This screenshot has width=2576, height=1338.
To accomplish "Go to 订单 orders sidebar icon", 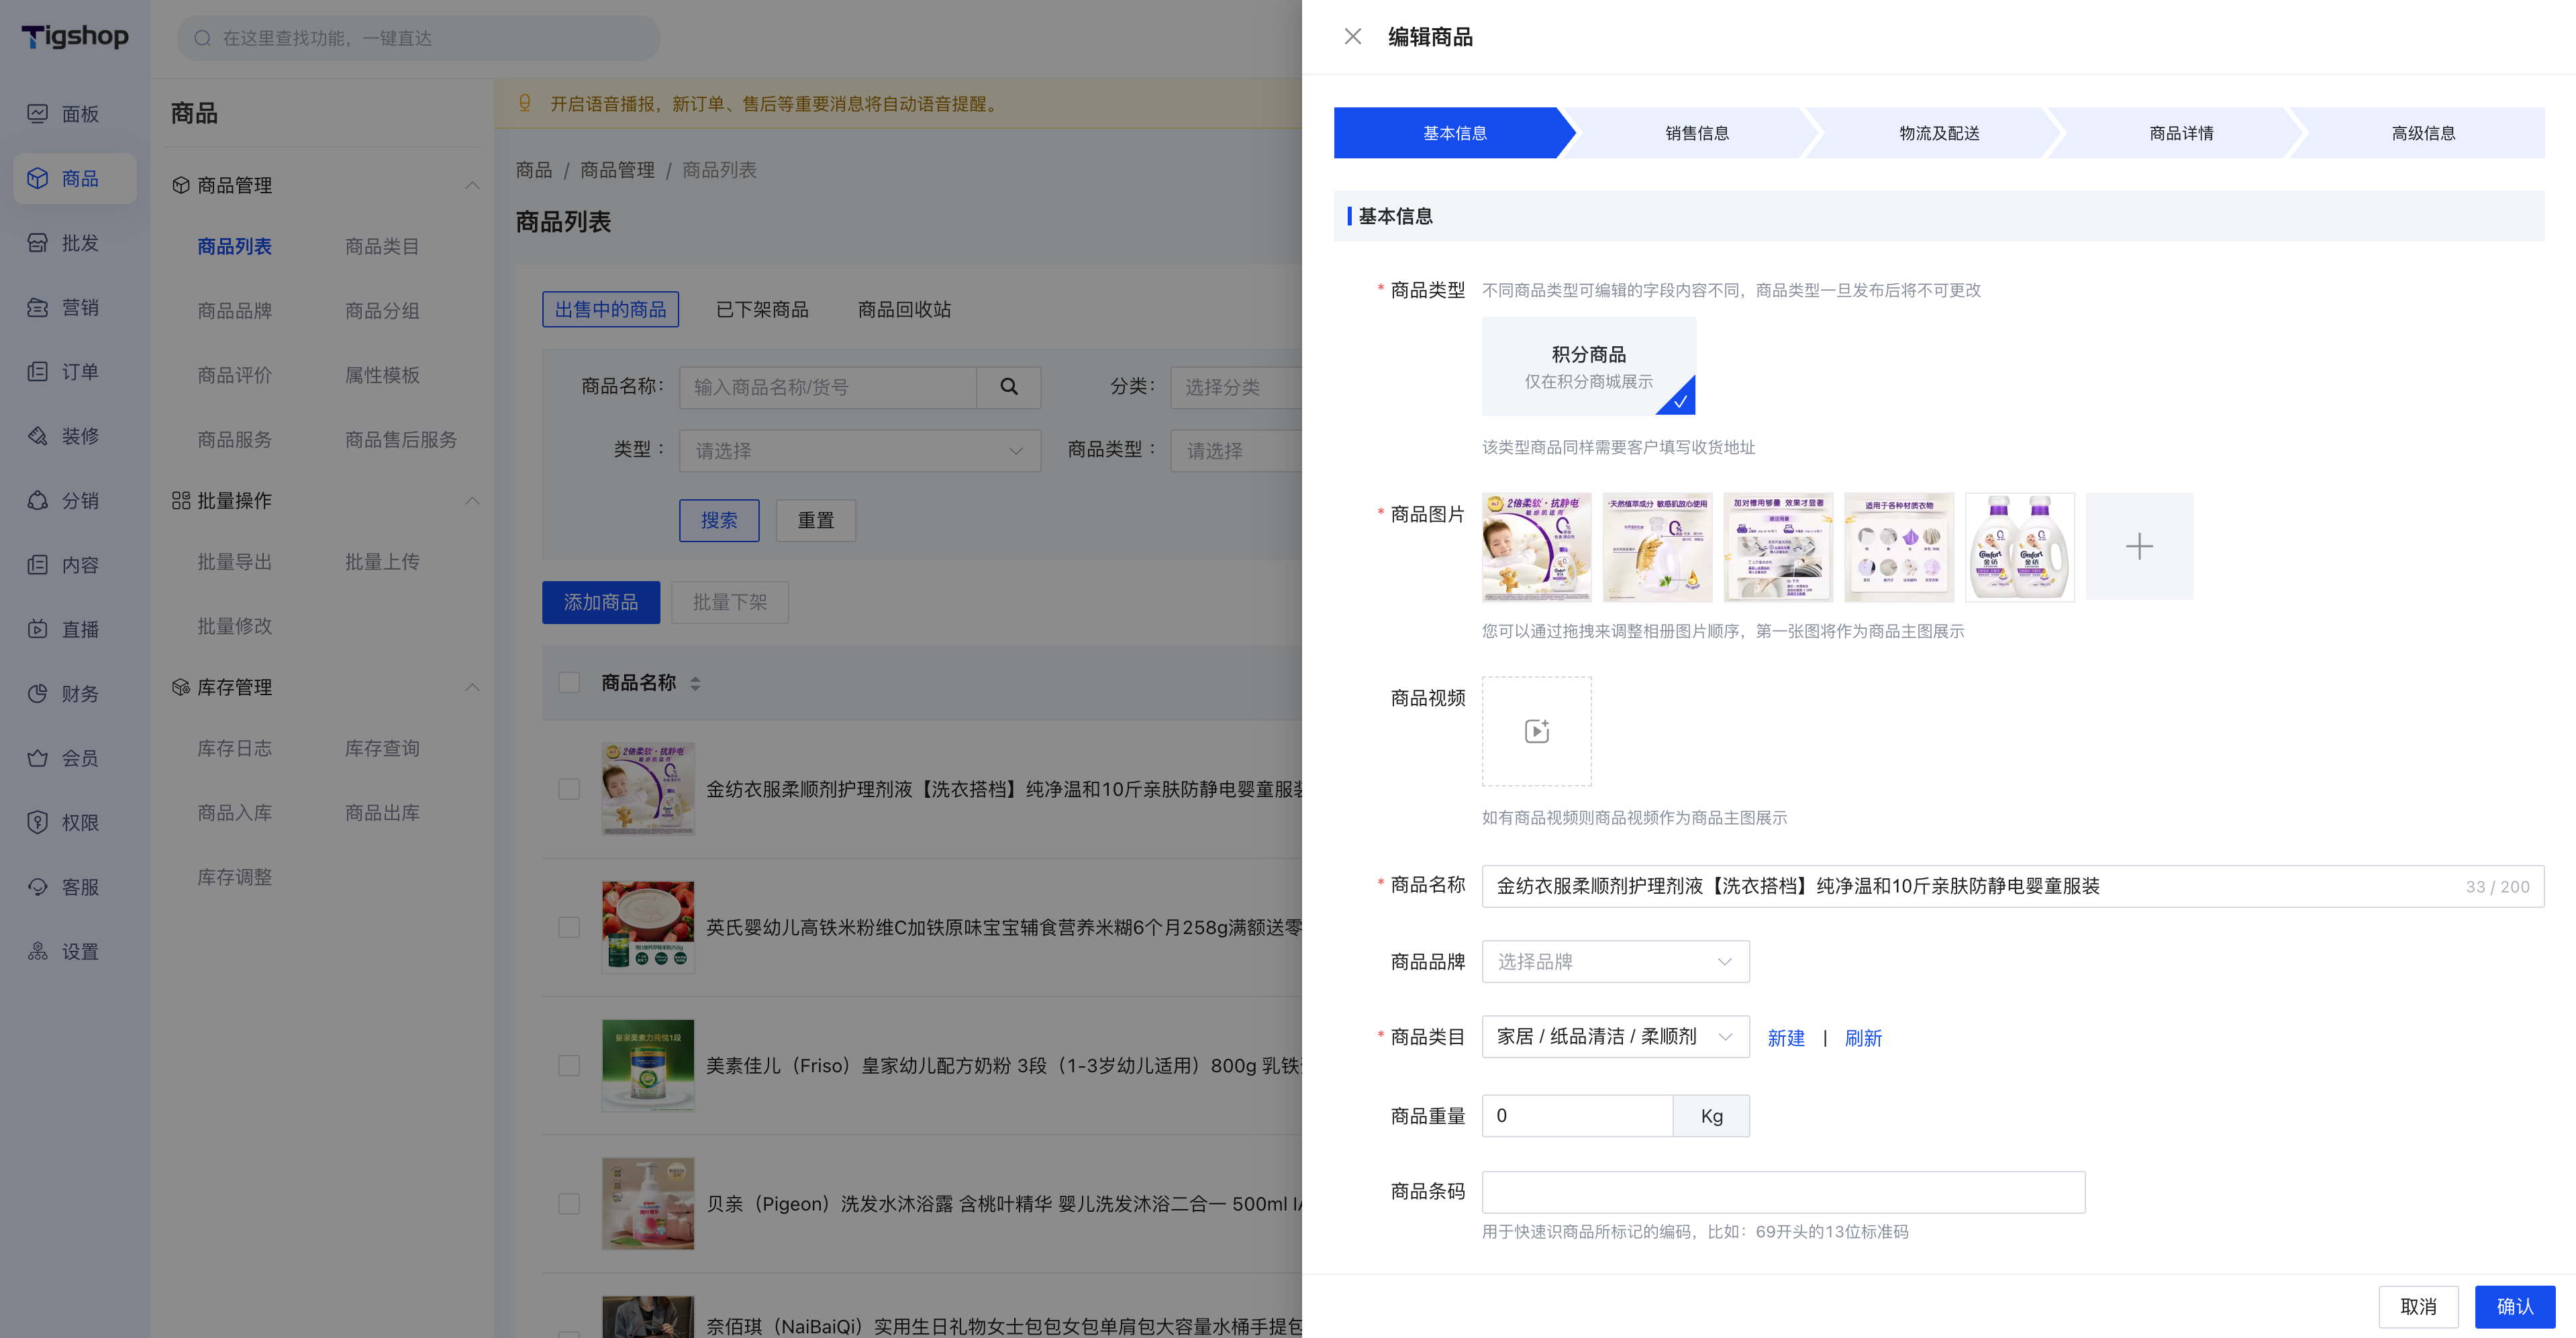I will click(x=37, y=372).
